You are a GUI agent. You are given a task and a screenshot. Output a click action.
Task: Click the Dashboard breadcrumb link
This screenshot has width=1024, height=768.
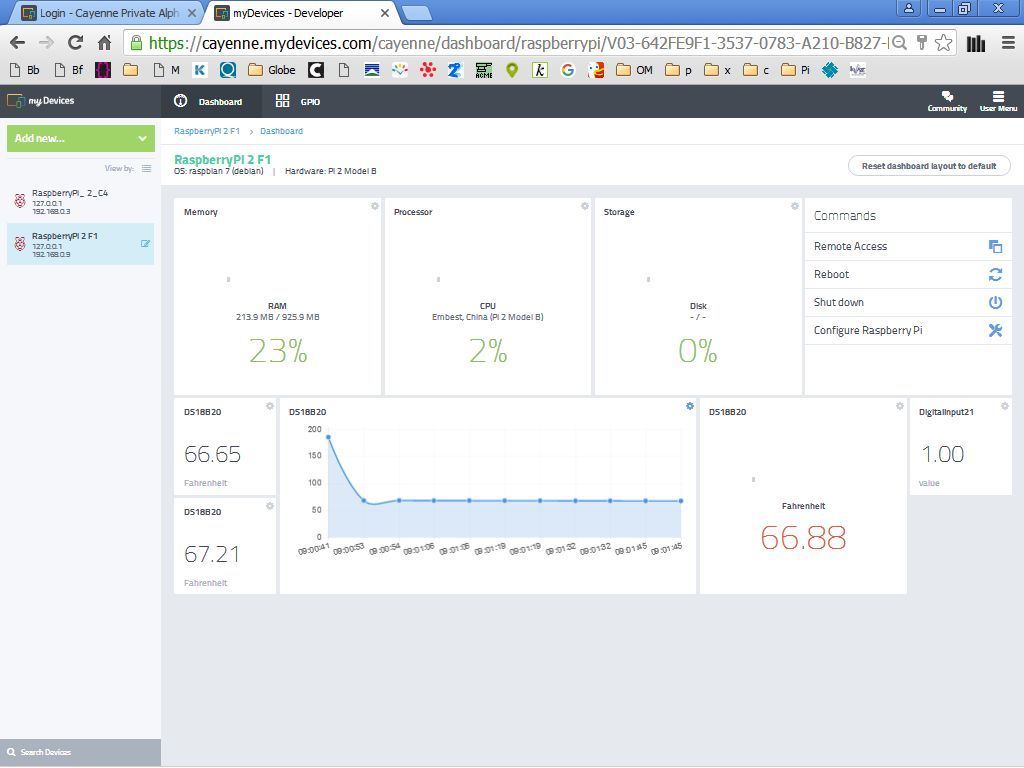point(281,131)
